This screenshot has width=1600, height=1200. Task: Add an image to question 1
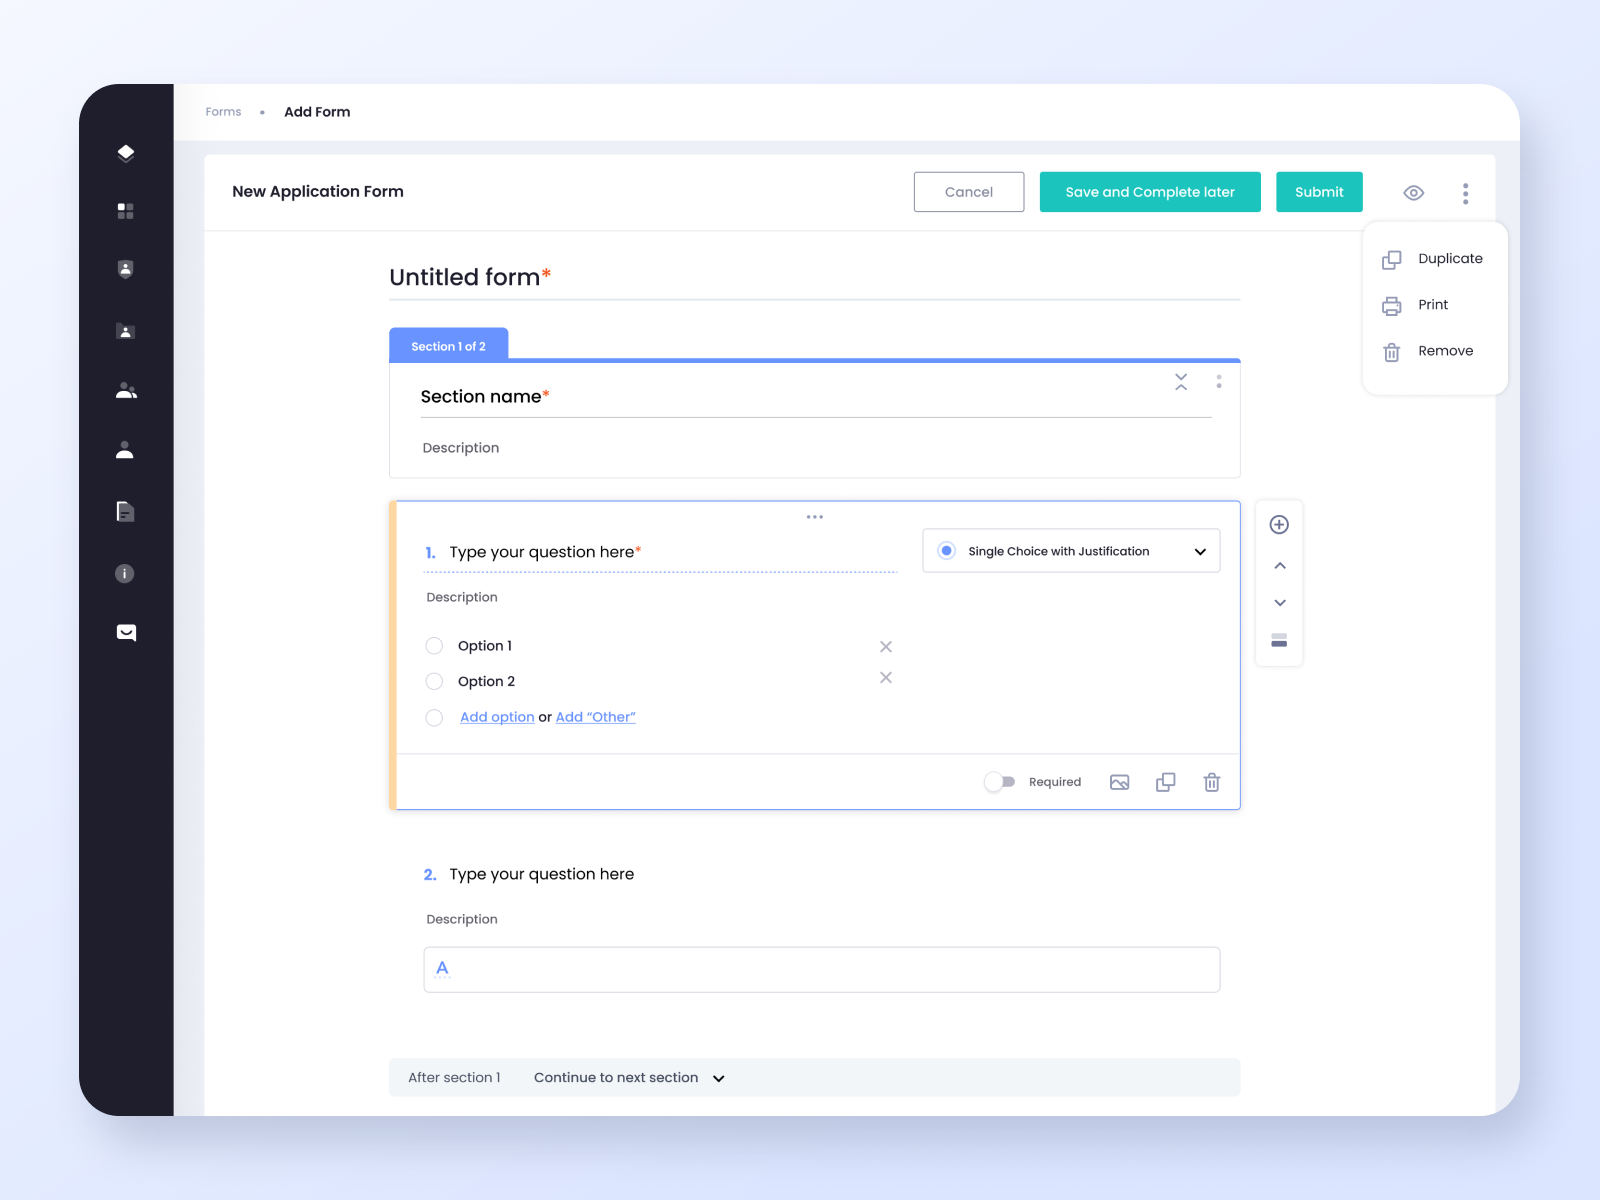1120,782
